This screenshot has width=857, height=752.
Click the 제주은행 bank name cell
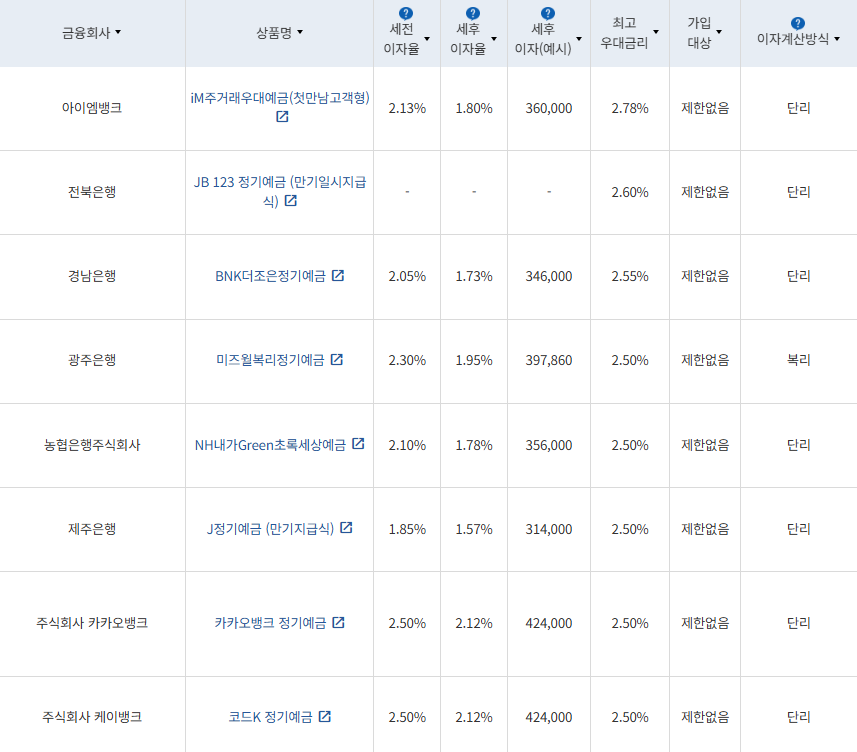(x=92, y=529)
